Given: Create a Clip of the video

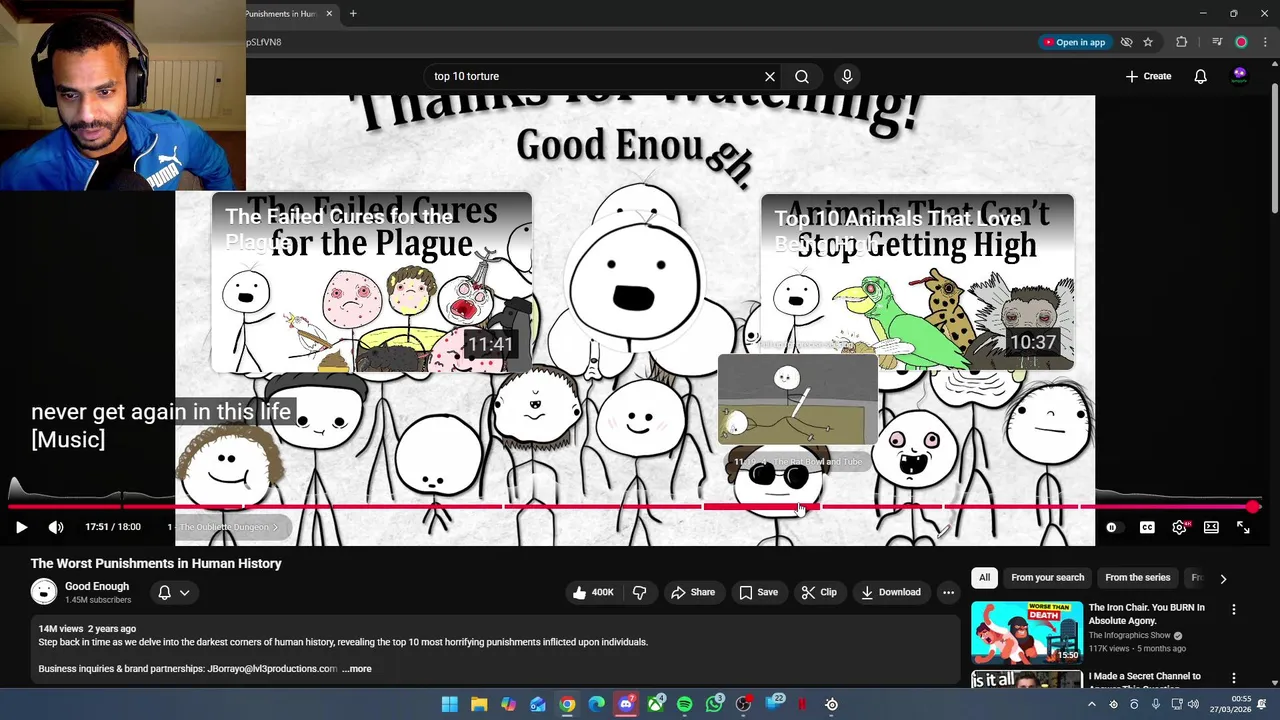Looking at the screenshot, I should 819,592.
